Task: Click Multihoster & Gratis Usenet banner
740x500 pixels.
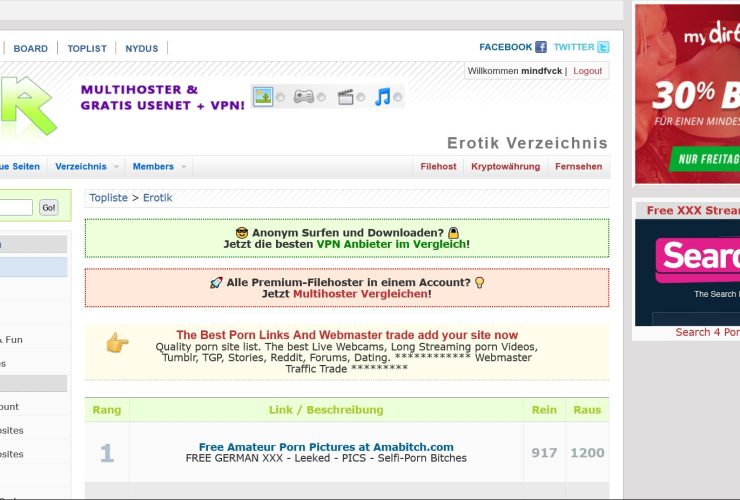Action: (162, 97)
